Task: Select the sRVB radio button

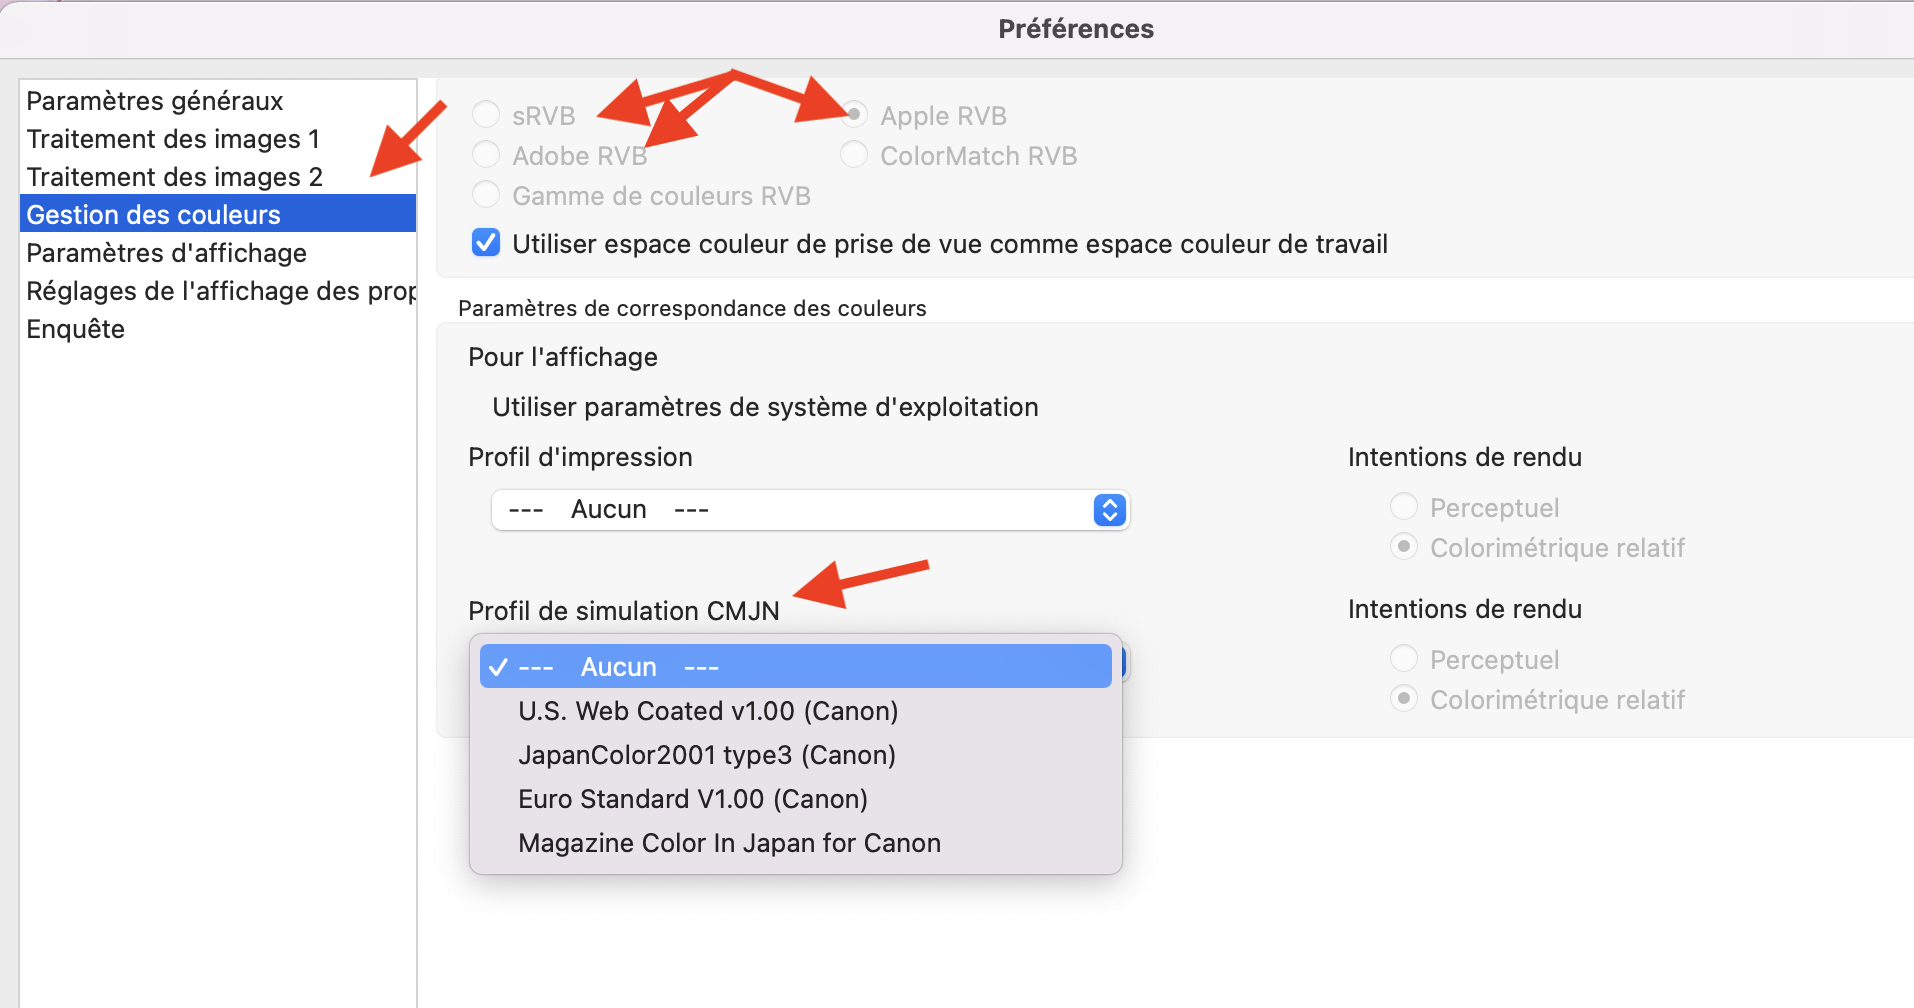Action: [x=486, y=115]
